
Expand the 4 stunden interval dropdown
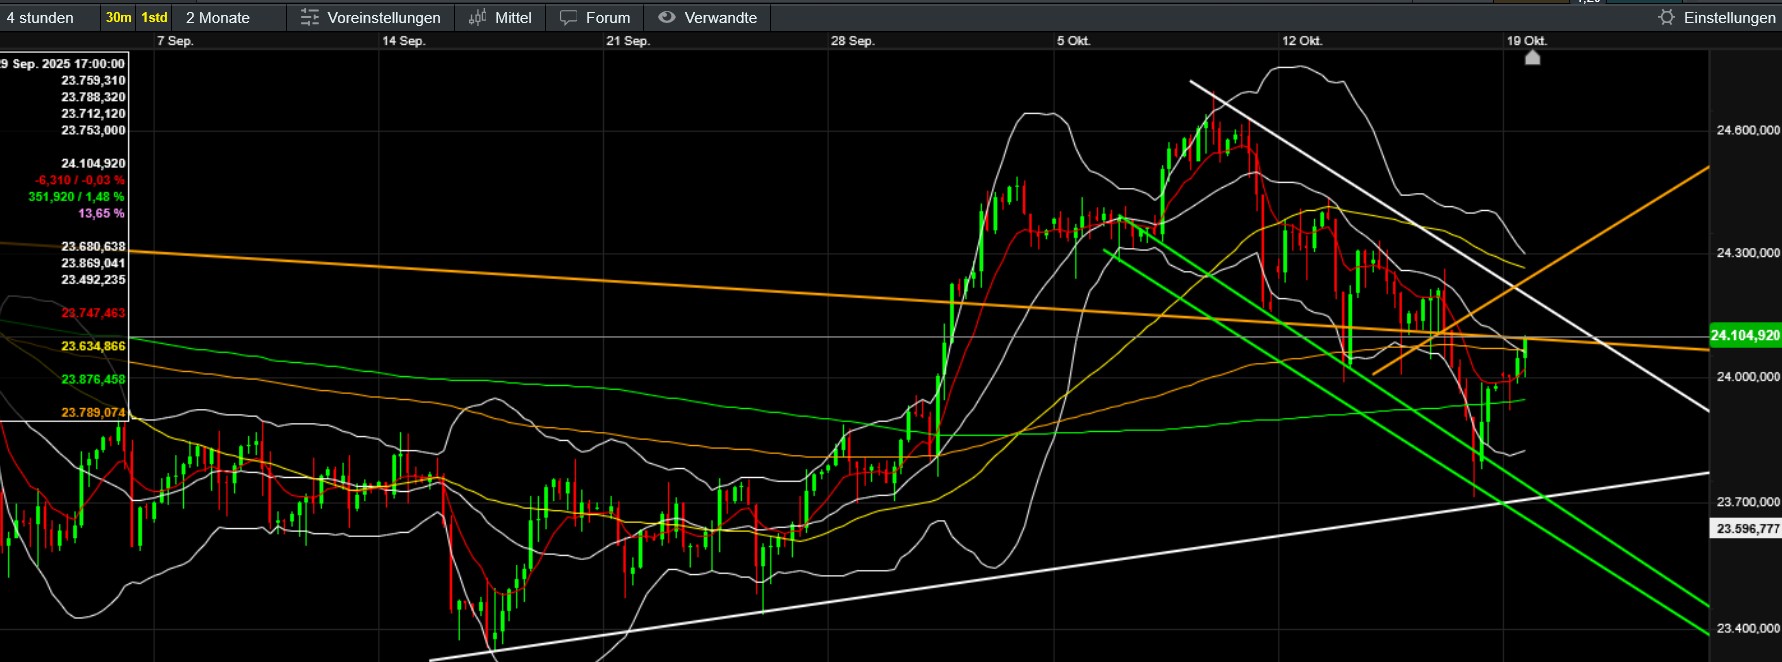coord(40,18)
